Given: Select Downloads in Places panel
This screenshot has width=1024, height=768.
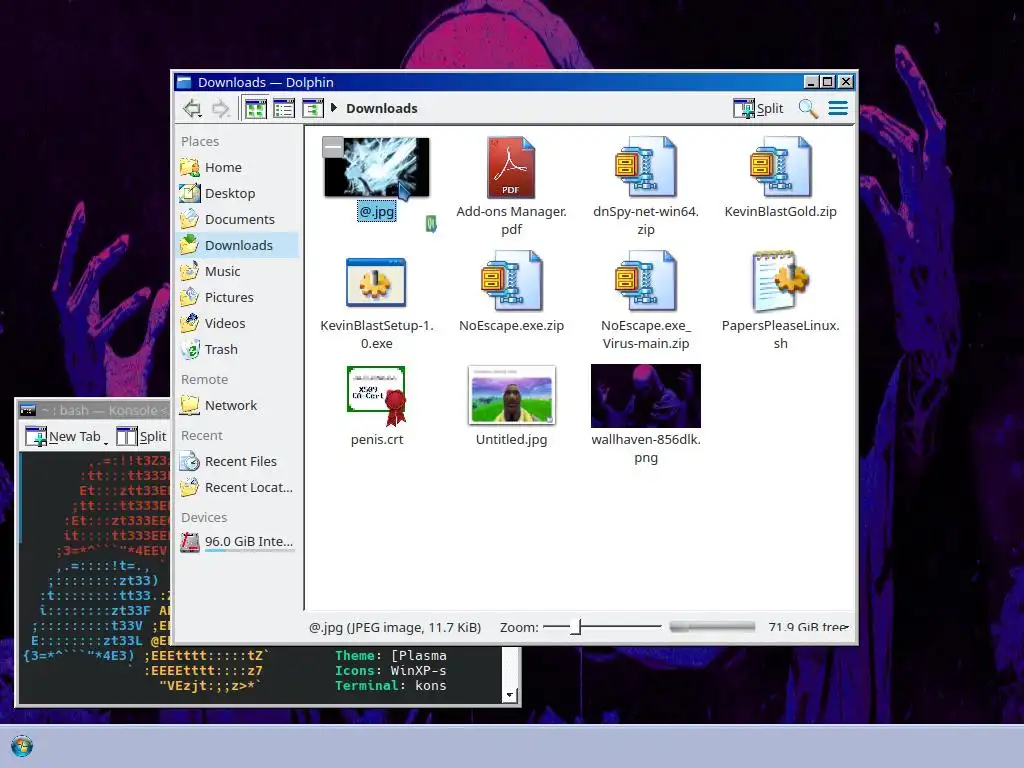Looking at the screenshot, I should pos(238,246).
